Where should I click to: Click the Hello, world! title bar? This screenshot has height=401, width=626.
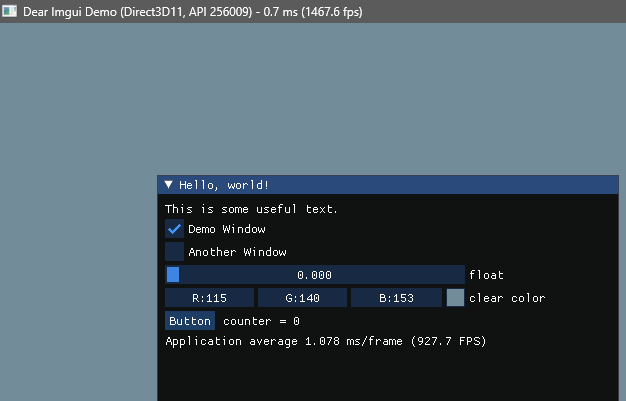click(388, 185)
